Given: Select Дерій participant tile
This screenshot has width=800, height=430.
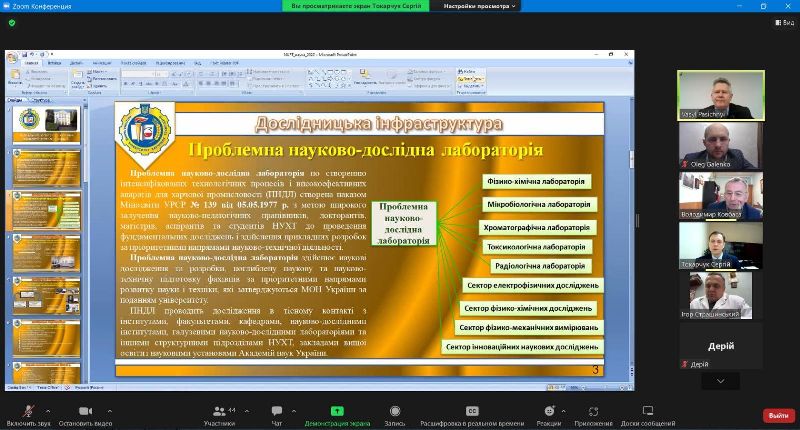Looking at the screenshot, I should point(721,346).
